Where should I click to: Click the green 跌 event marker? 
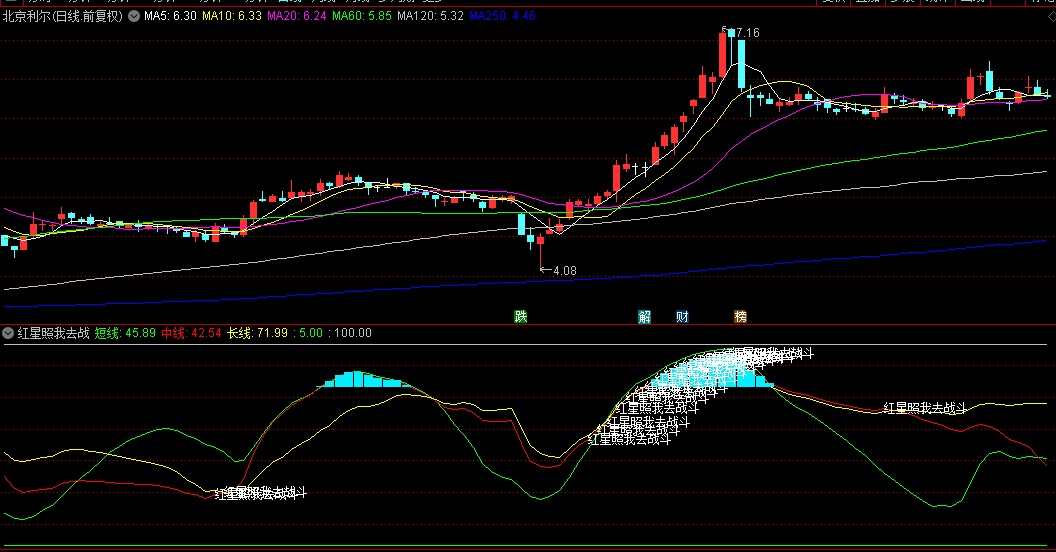[521, 316]
